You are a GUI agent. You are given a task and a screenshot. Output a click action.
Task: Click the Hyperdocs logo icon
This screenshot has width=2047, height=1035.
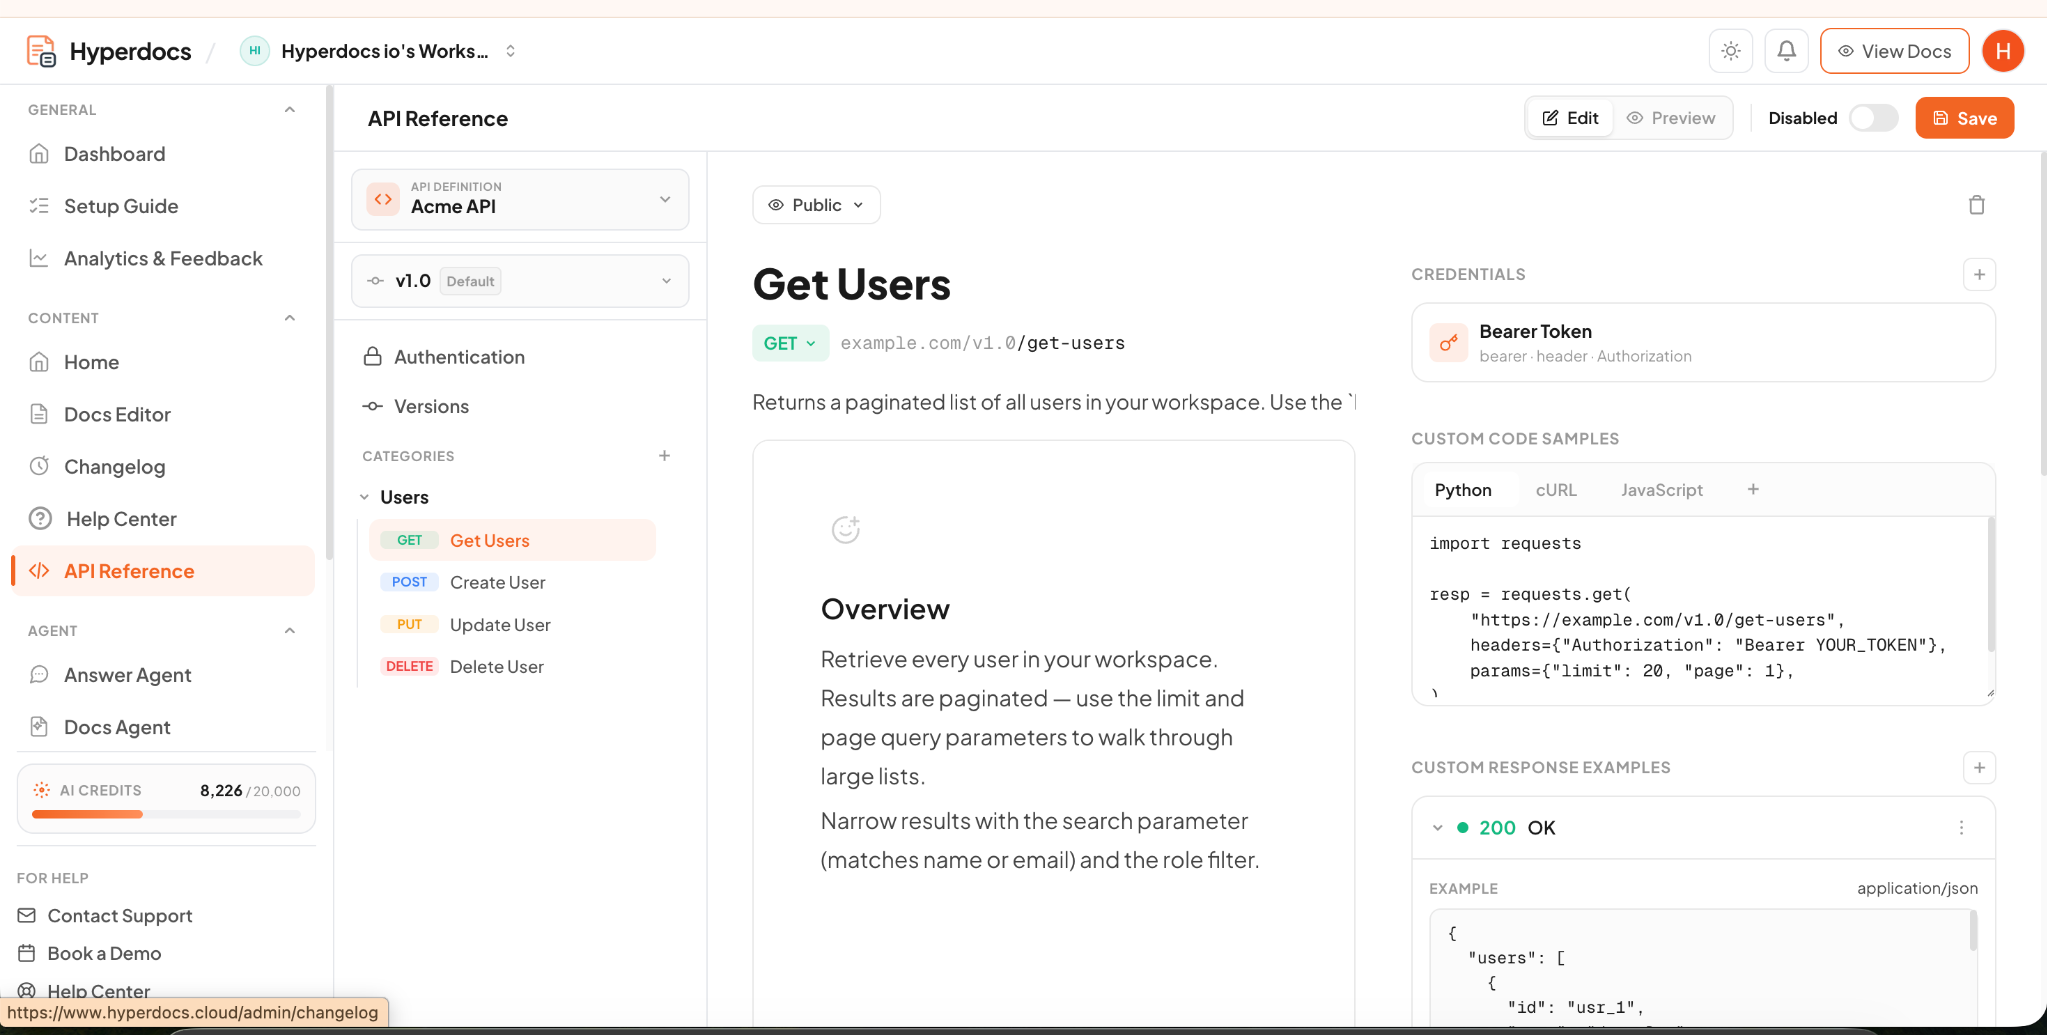click(x=41, y=51)
